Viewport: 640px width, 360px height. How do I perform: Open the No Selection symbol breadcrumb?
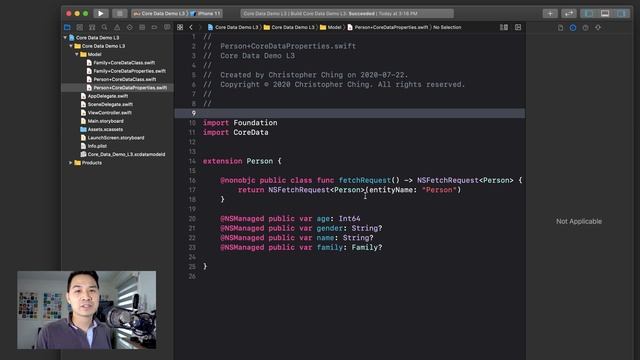447,27
